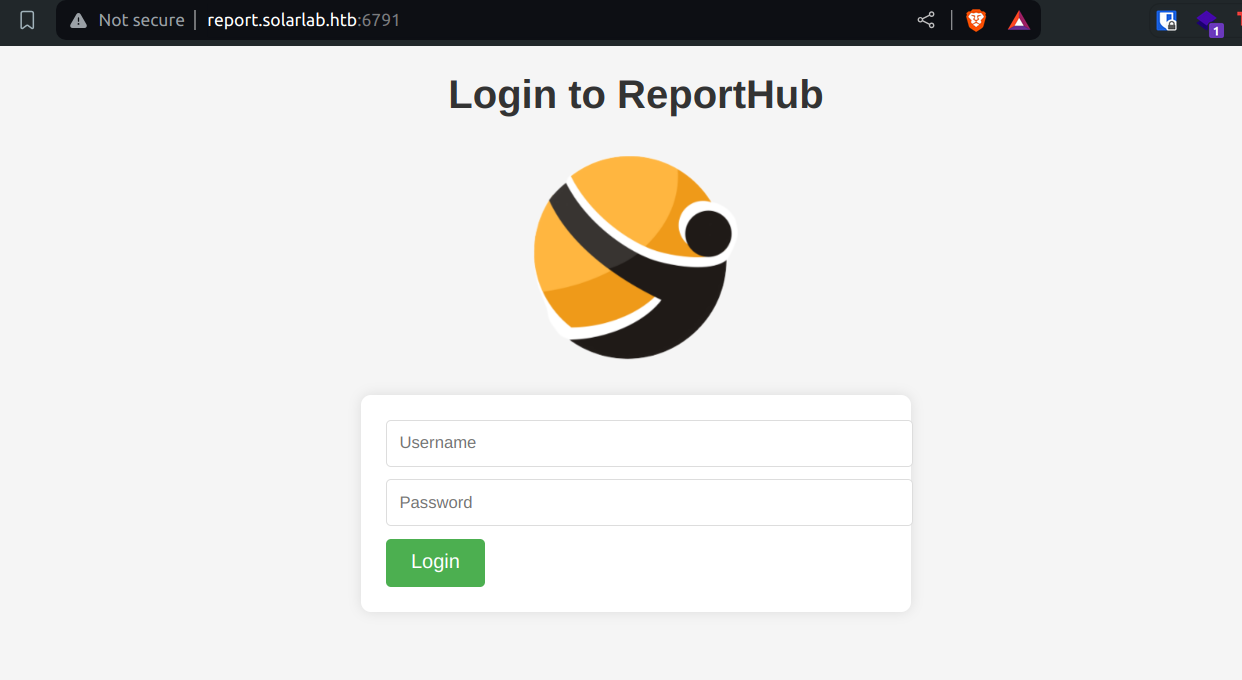This screenshot has width=1242, height=680.
Task: Open the Brave Shields lion icon
Action: click(x=976, y=20)
